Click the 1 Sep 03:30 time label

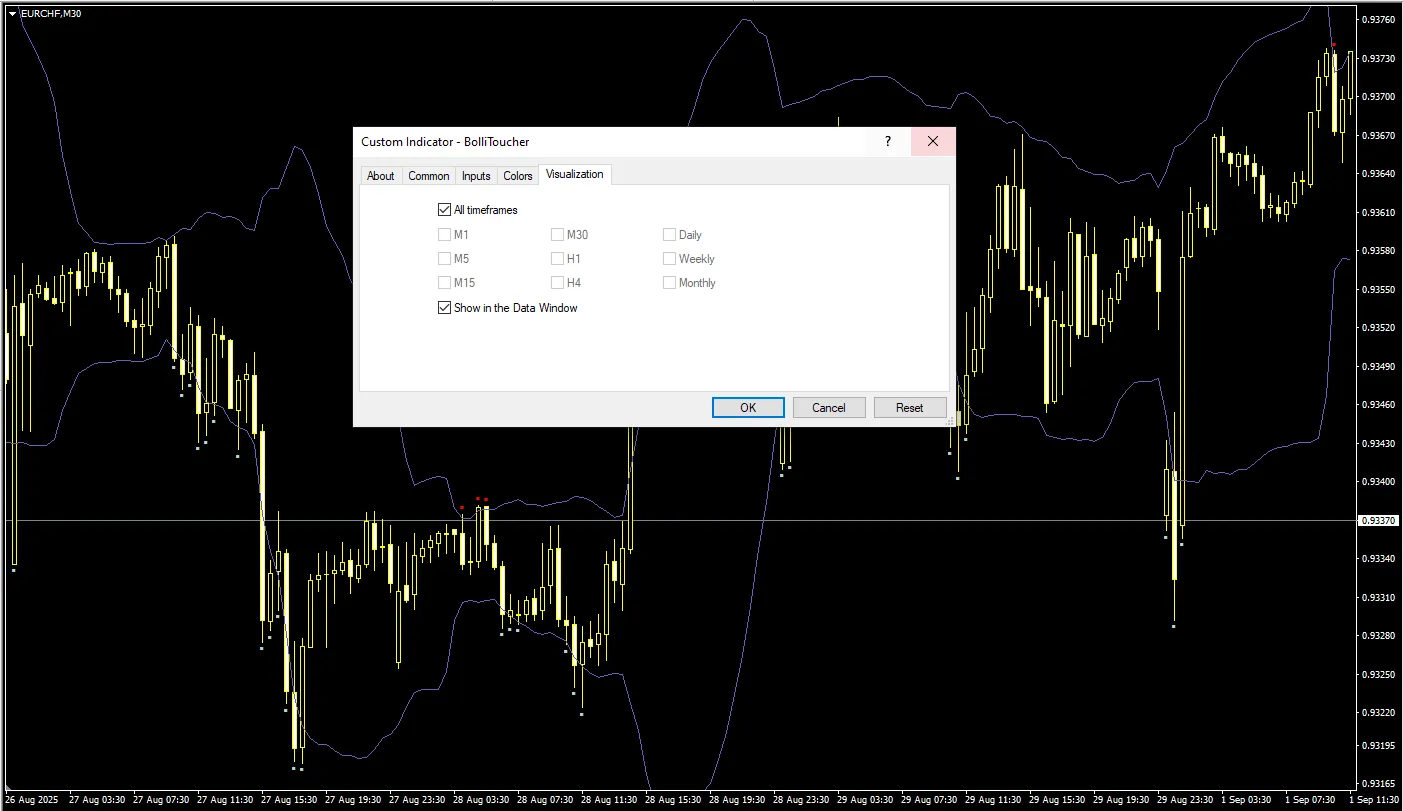(x=1247, y=801)
